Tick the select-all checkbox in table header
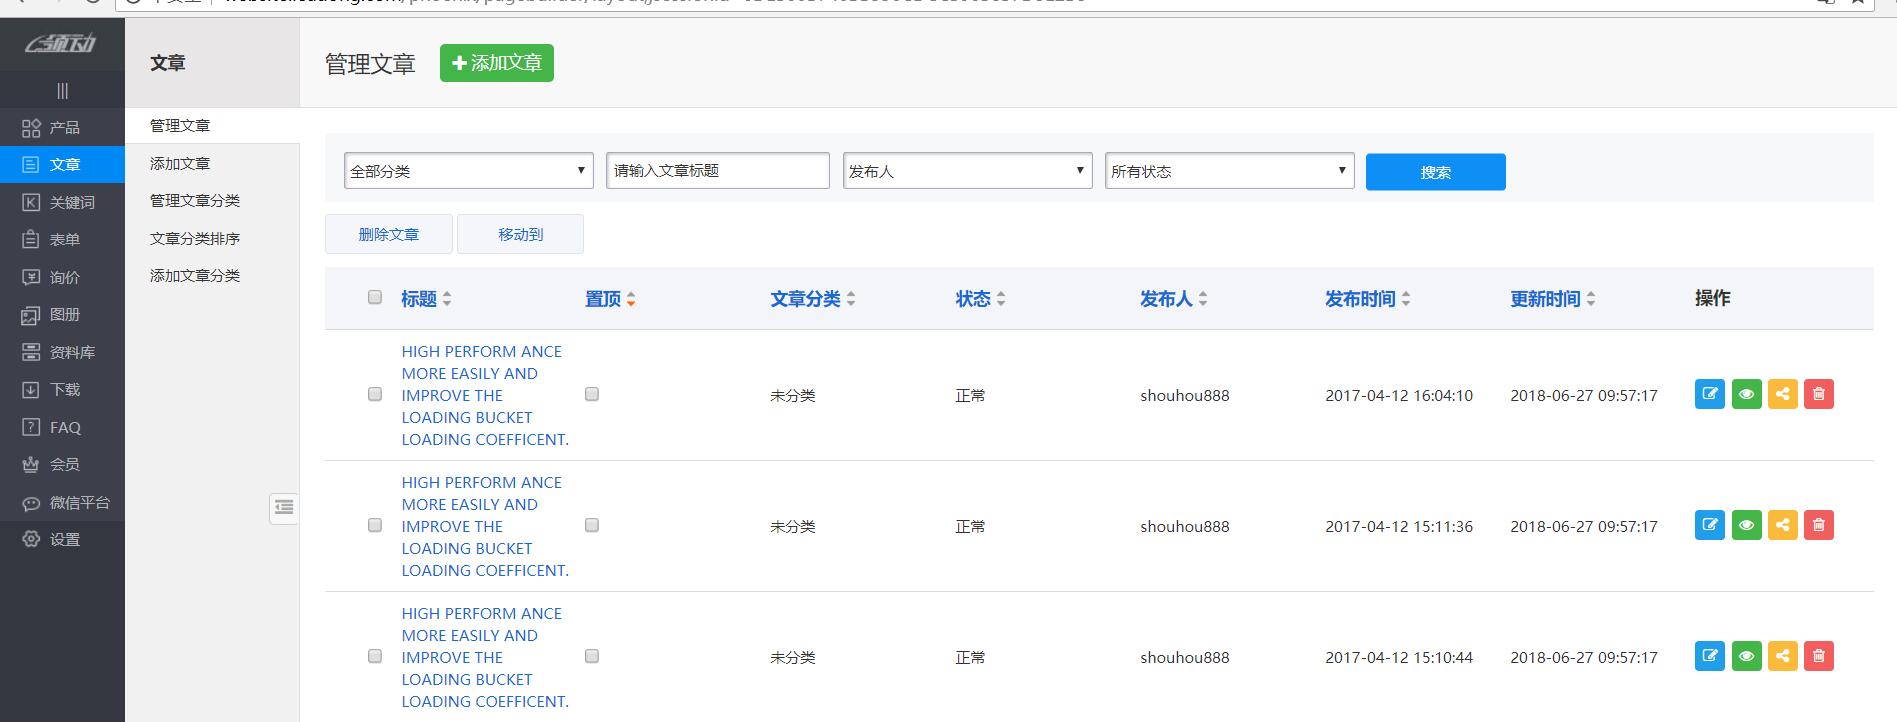This screenshot has height=722, width=1897. [x=375, y=297]
